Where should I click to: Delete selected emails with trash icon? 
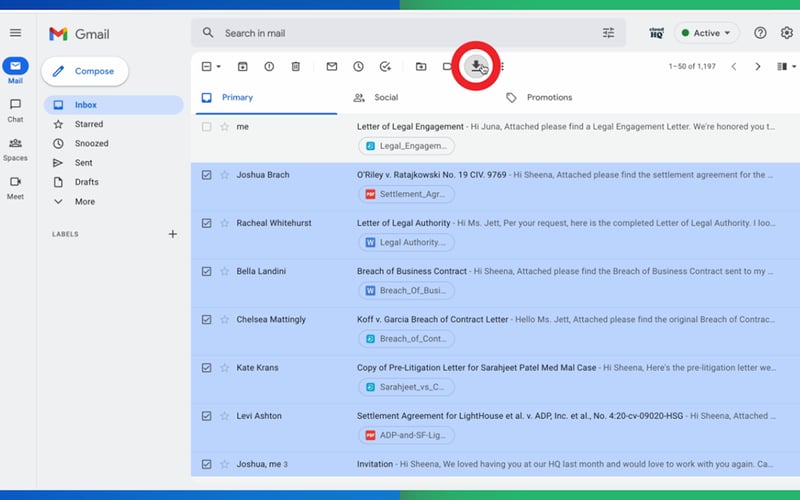point(296,67)
